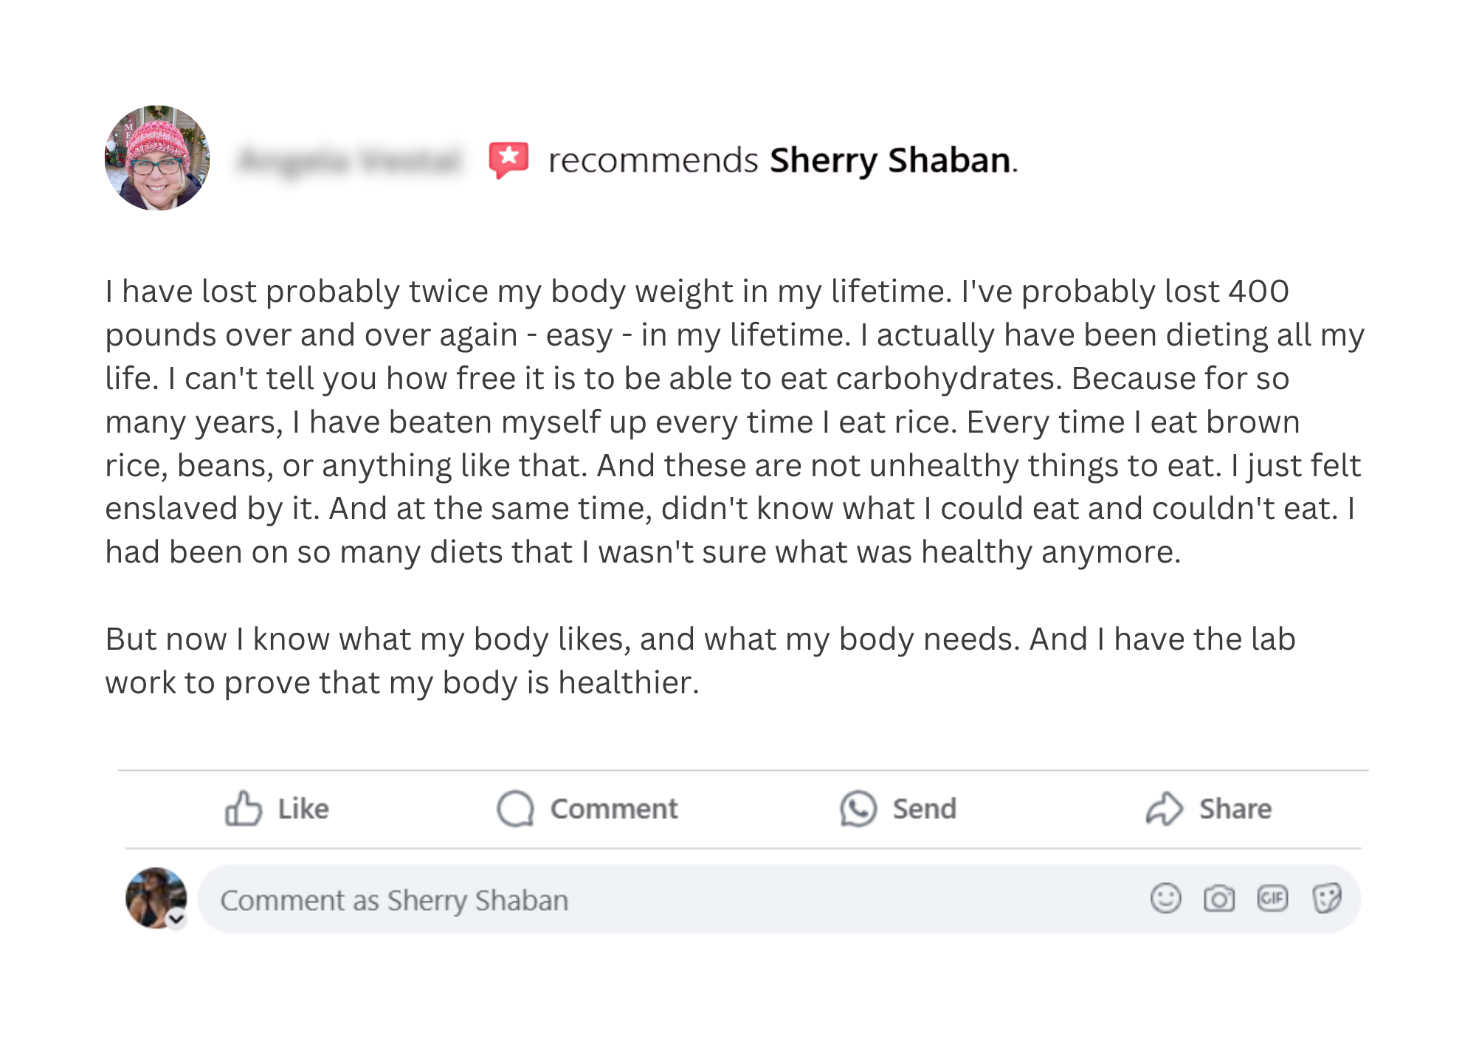Click the WhatsApp Send icon
The image size is (1476, 1044).
tap(858, 809)
